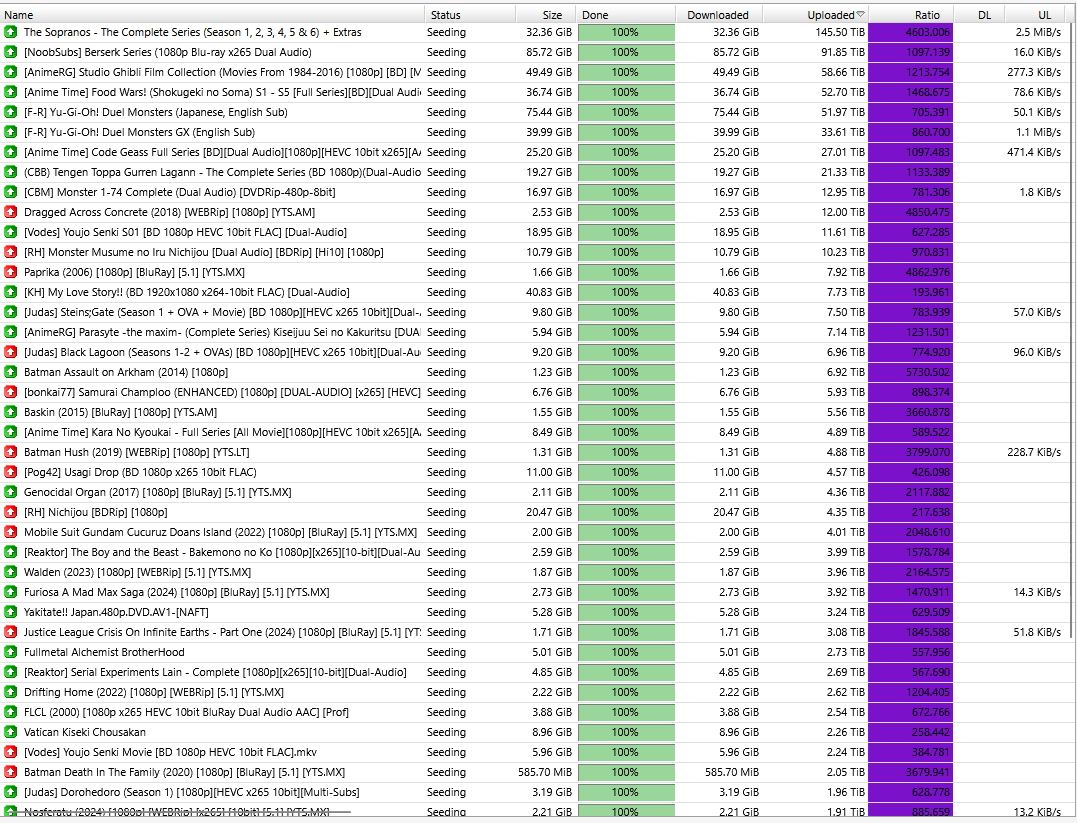Sort by the Downloaded column header

[x=719, y=14]
